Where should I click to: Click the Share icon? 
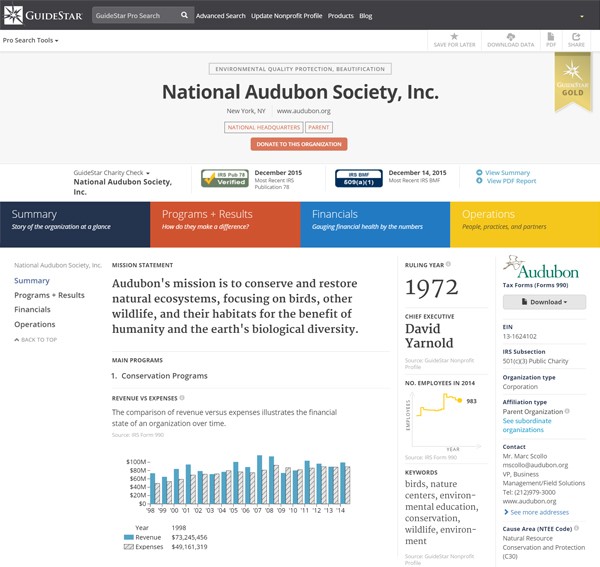[x=576, y=36]
